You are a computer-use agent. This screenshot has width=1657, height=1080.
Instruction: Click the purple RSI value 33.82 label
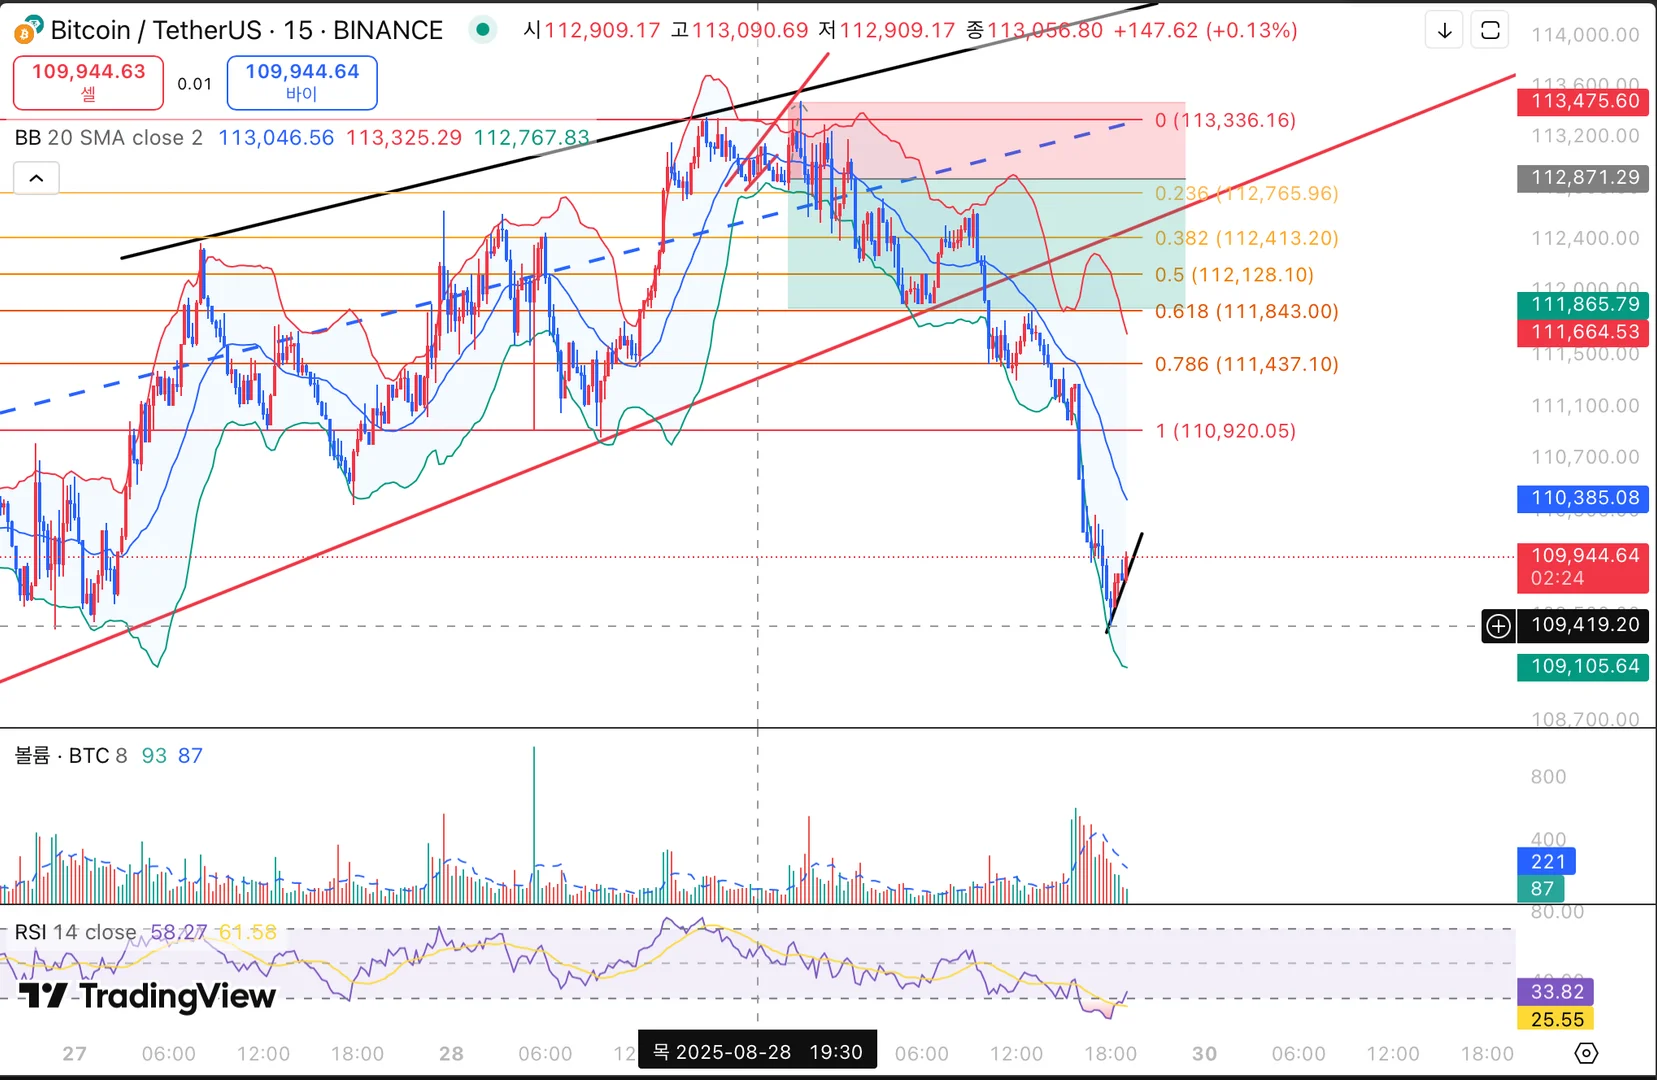pyautogui.click(x=1555, y=991)
